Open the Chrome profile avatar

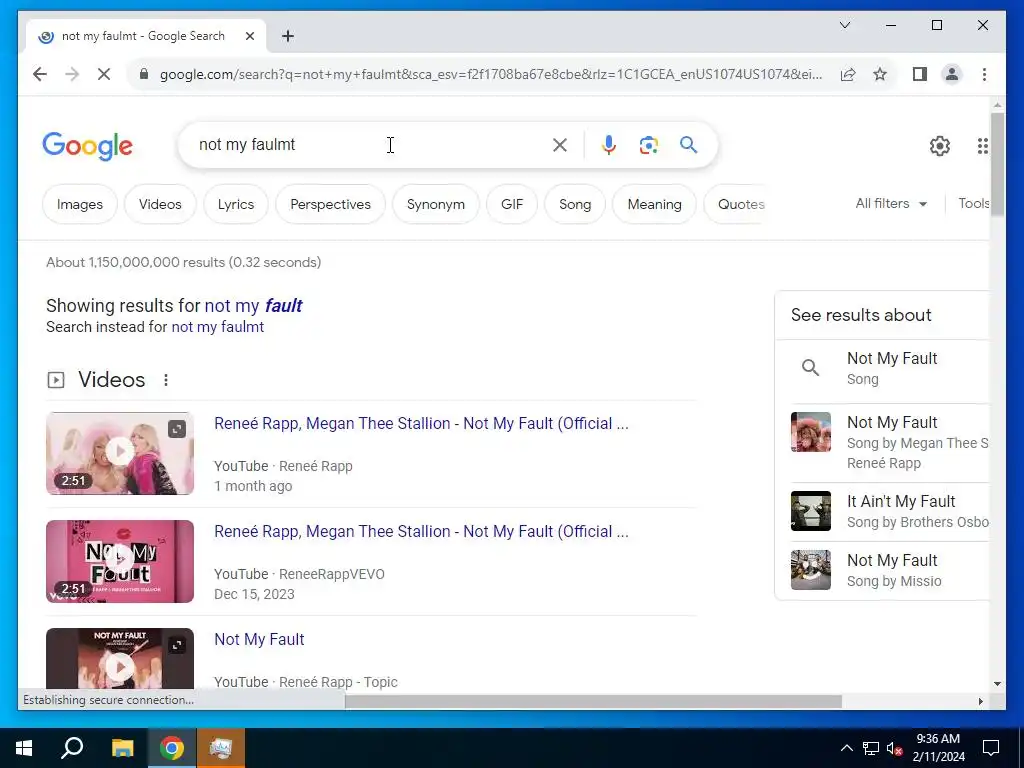[952, 74]
